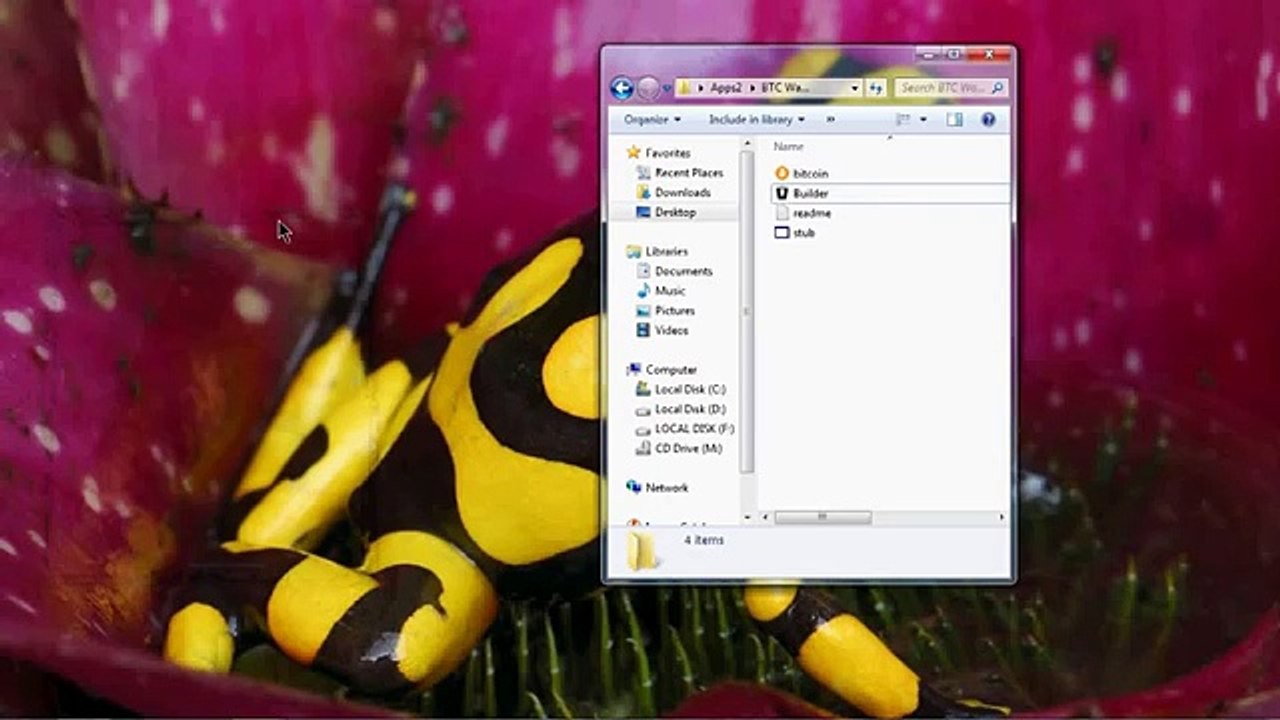Open Local Disk (D:)
Viewport: 1280px width, 720px height.
tap(689, 409)
